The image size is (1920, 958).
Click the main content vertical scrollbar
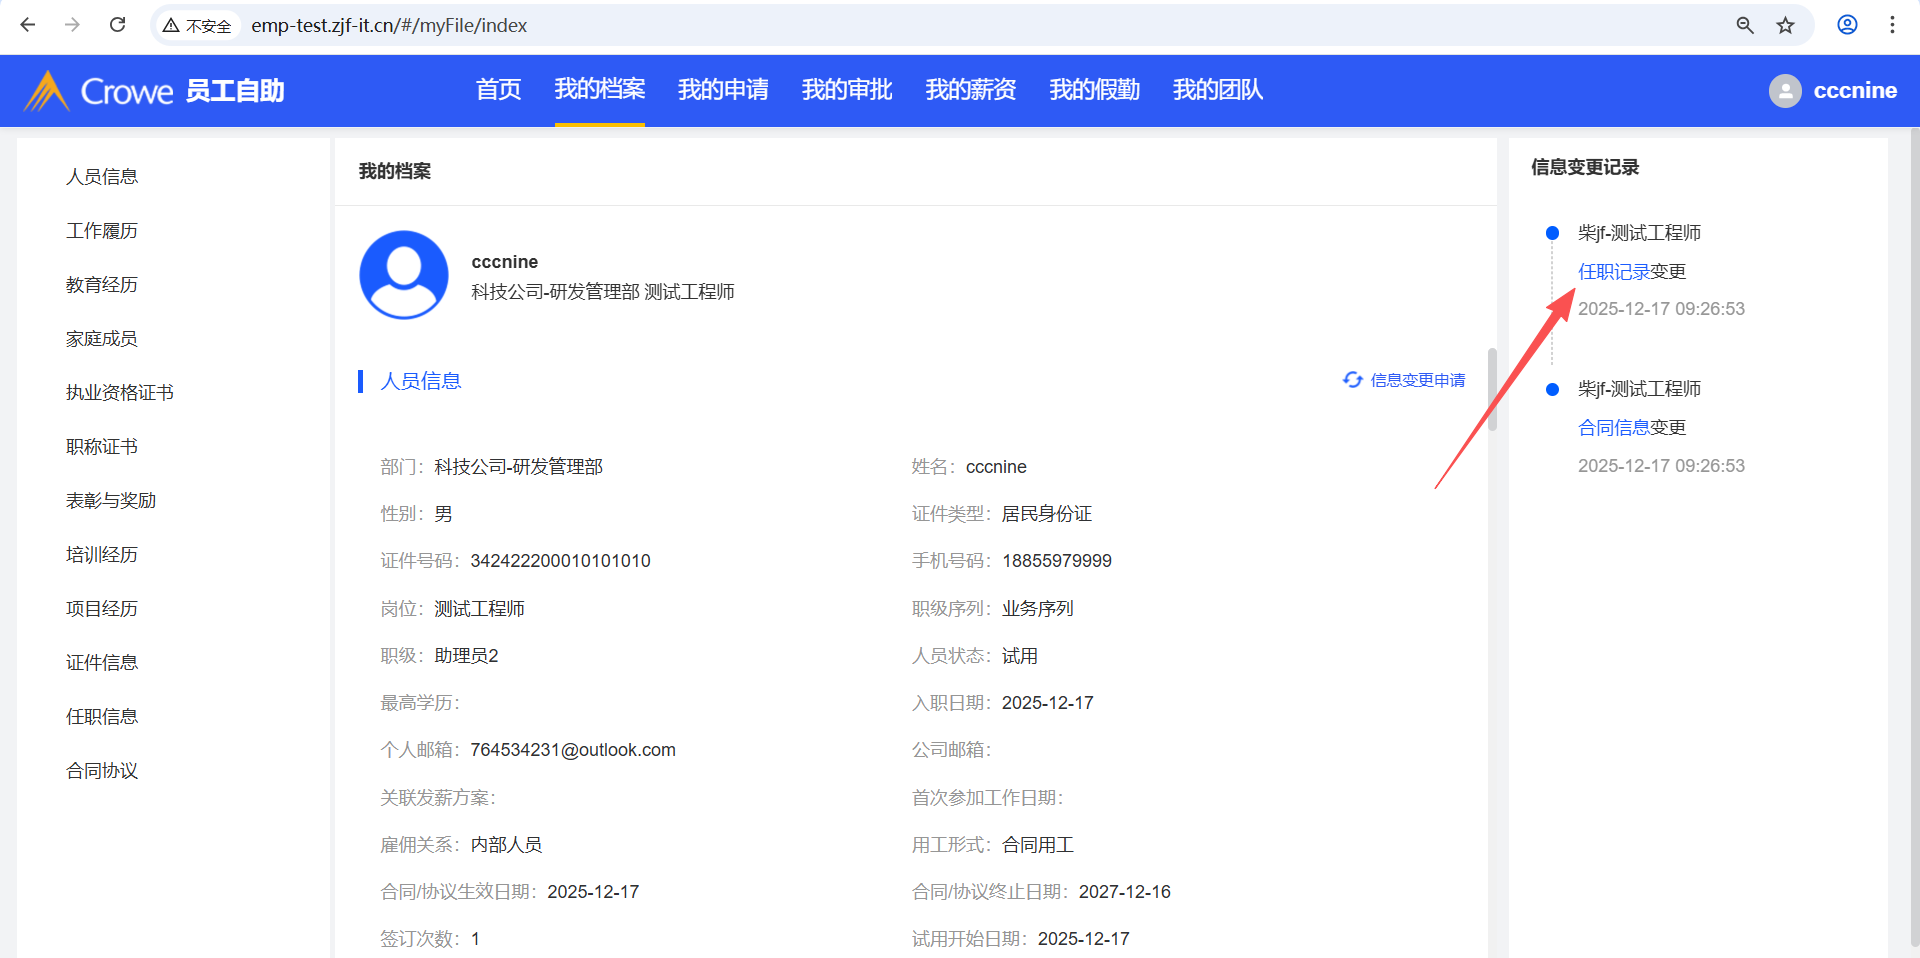coord(1492,390)
